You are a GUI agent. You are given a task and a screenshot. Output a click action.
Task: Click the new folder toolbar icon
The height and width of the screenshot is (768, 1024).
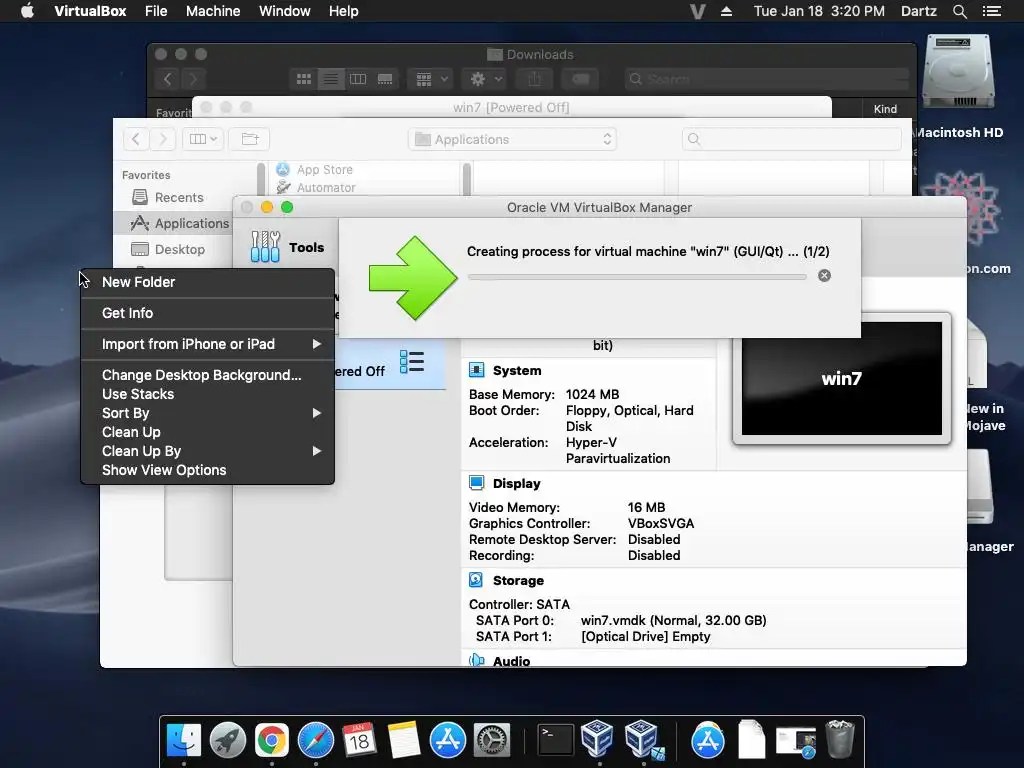[250, 138]
